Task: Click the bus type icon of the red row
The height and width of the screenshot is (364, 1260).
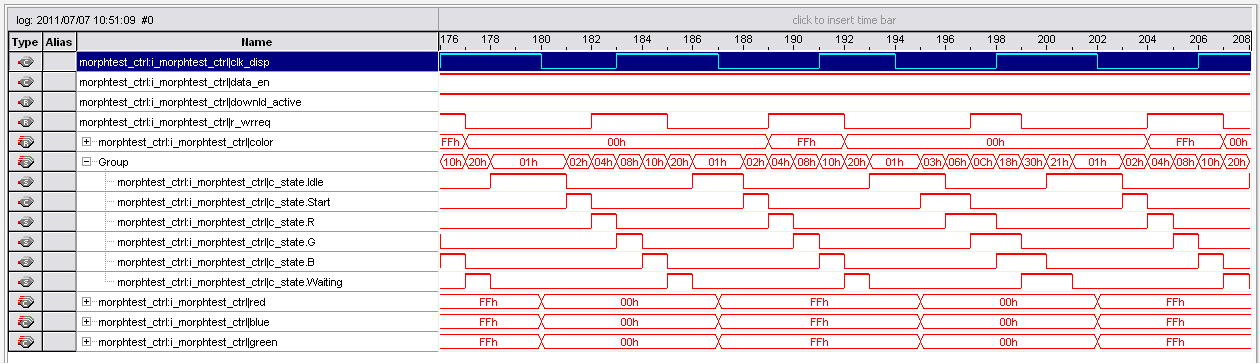Action: click(25, 302)
